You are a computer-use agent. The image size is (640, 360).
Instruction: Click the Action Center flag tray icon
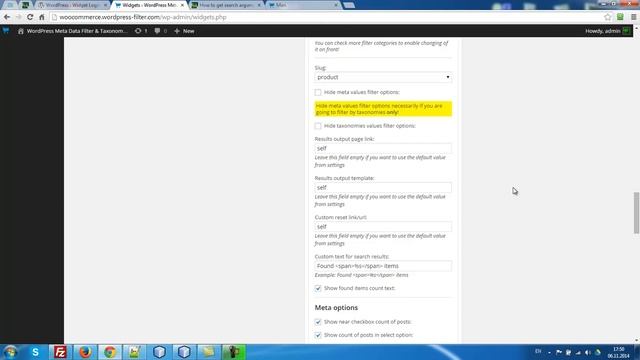pos(559,352)
